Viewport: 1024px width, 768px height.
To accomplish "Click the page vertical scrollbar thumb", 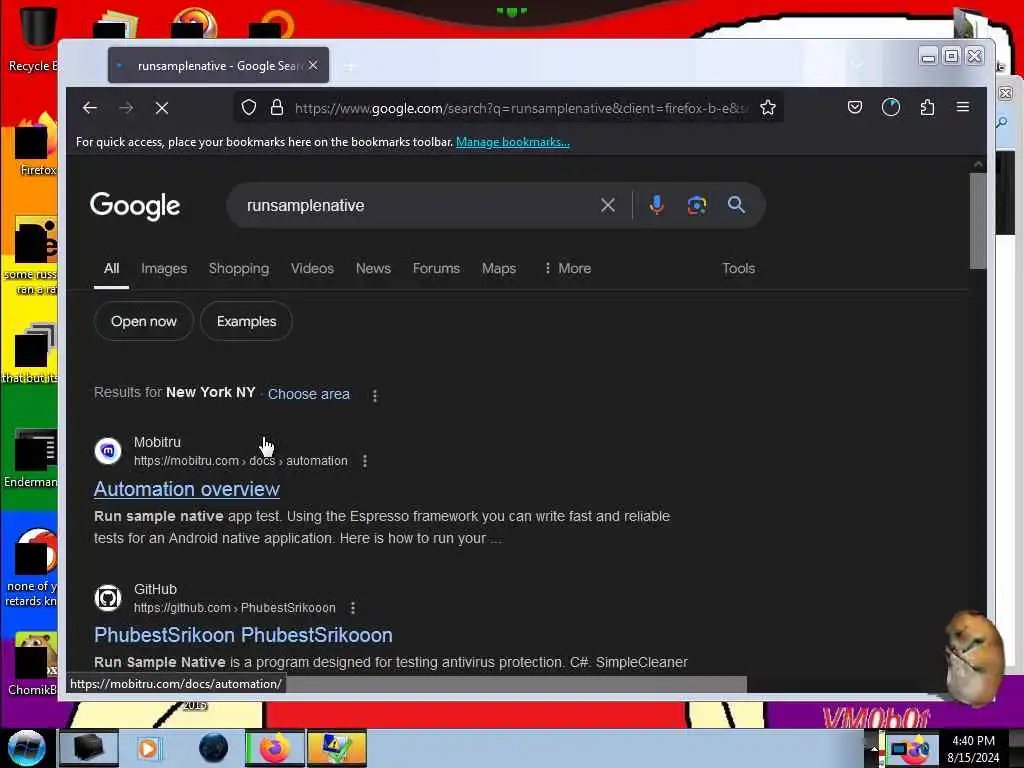I will tap(977, 221).
